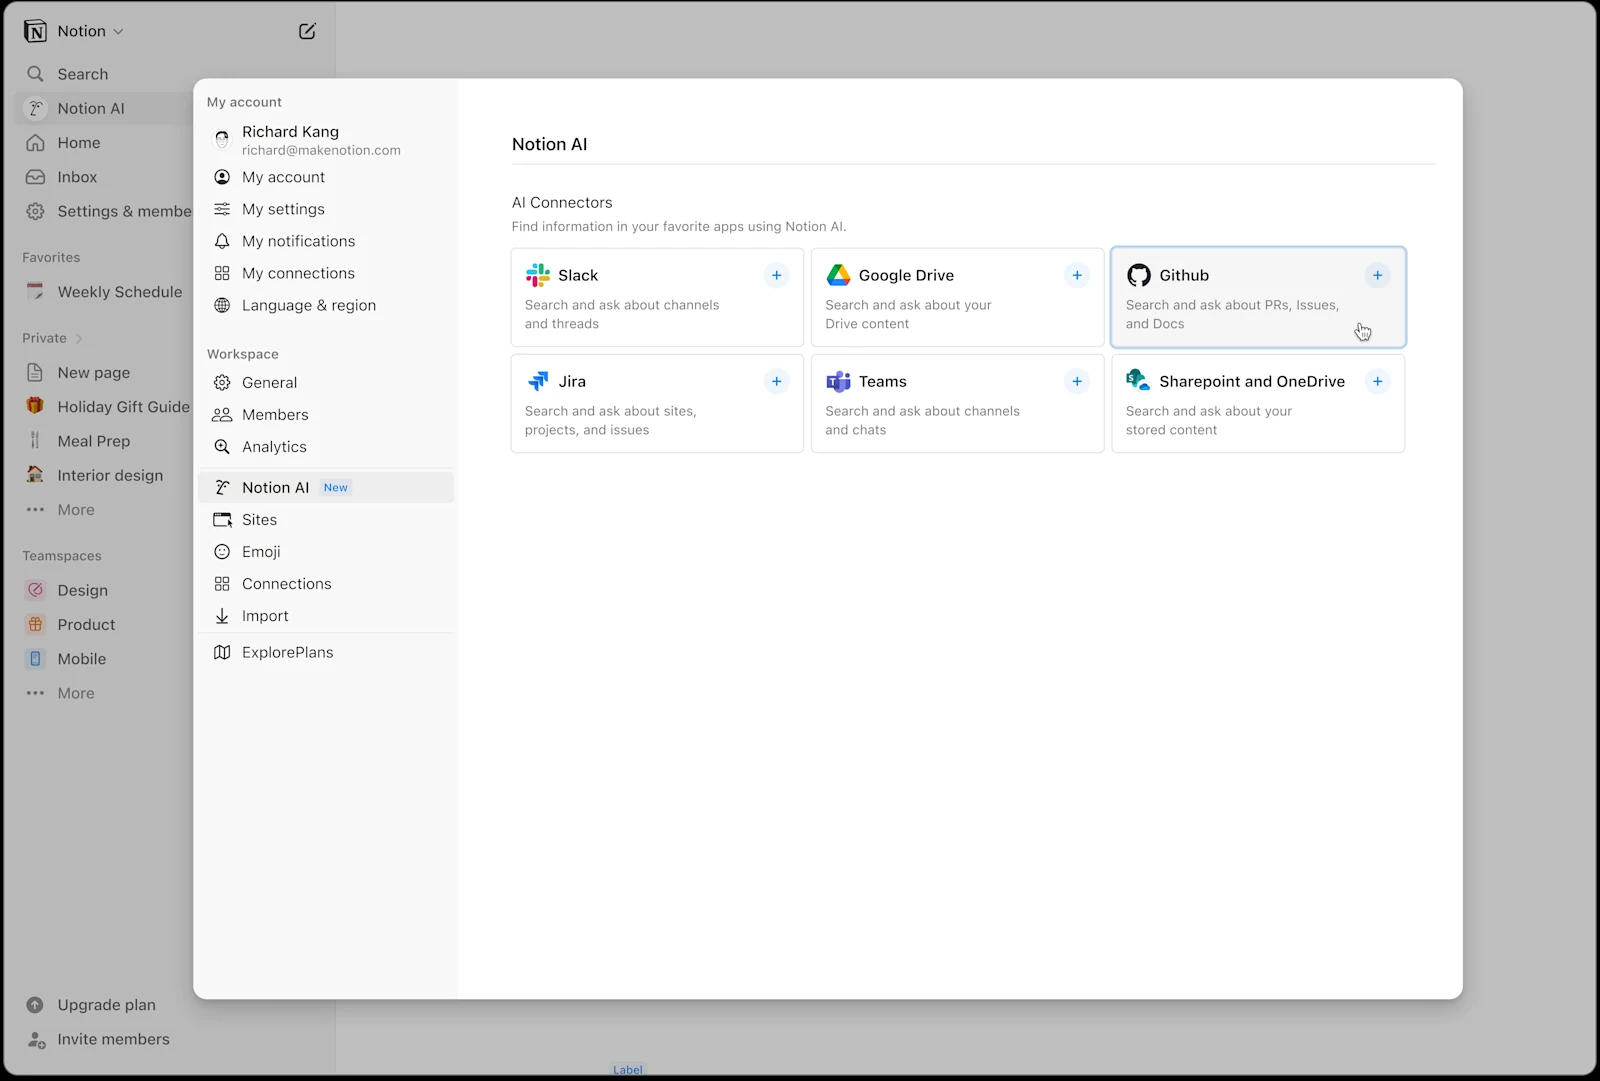Click the Slack logo icon
This screenshot has height=1081, width=1600.
(538, 275)
